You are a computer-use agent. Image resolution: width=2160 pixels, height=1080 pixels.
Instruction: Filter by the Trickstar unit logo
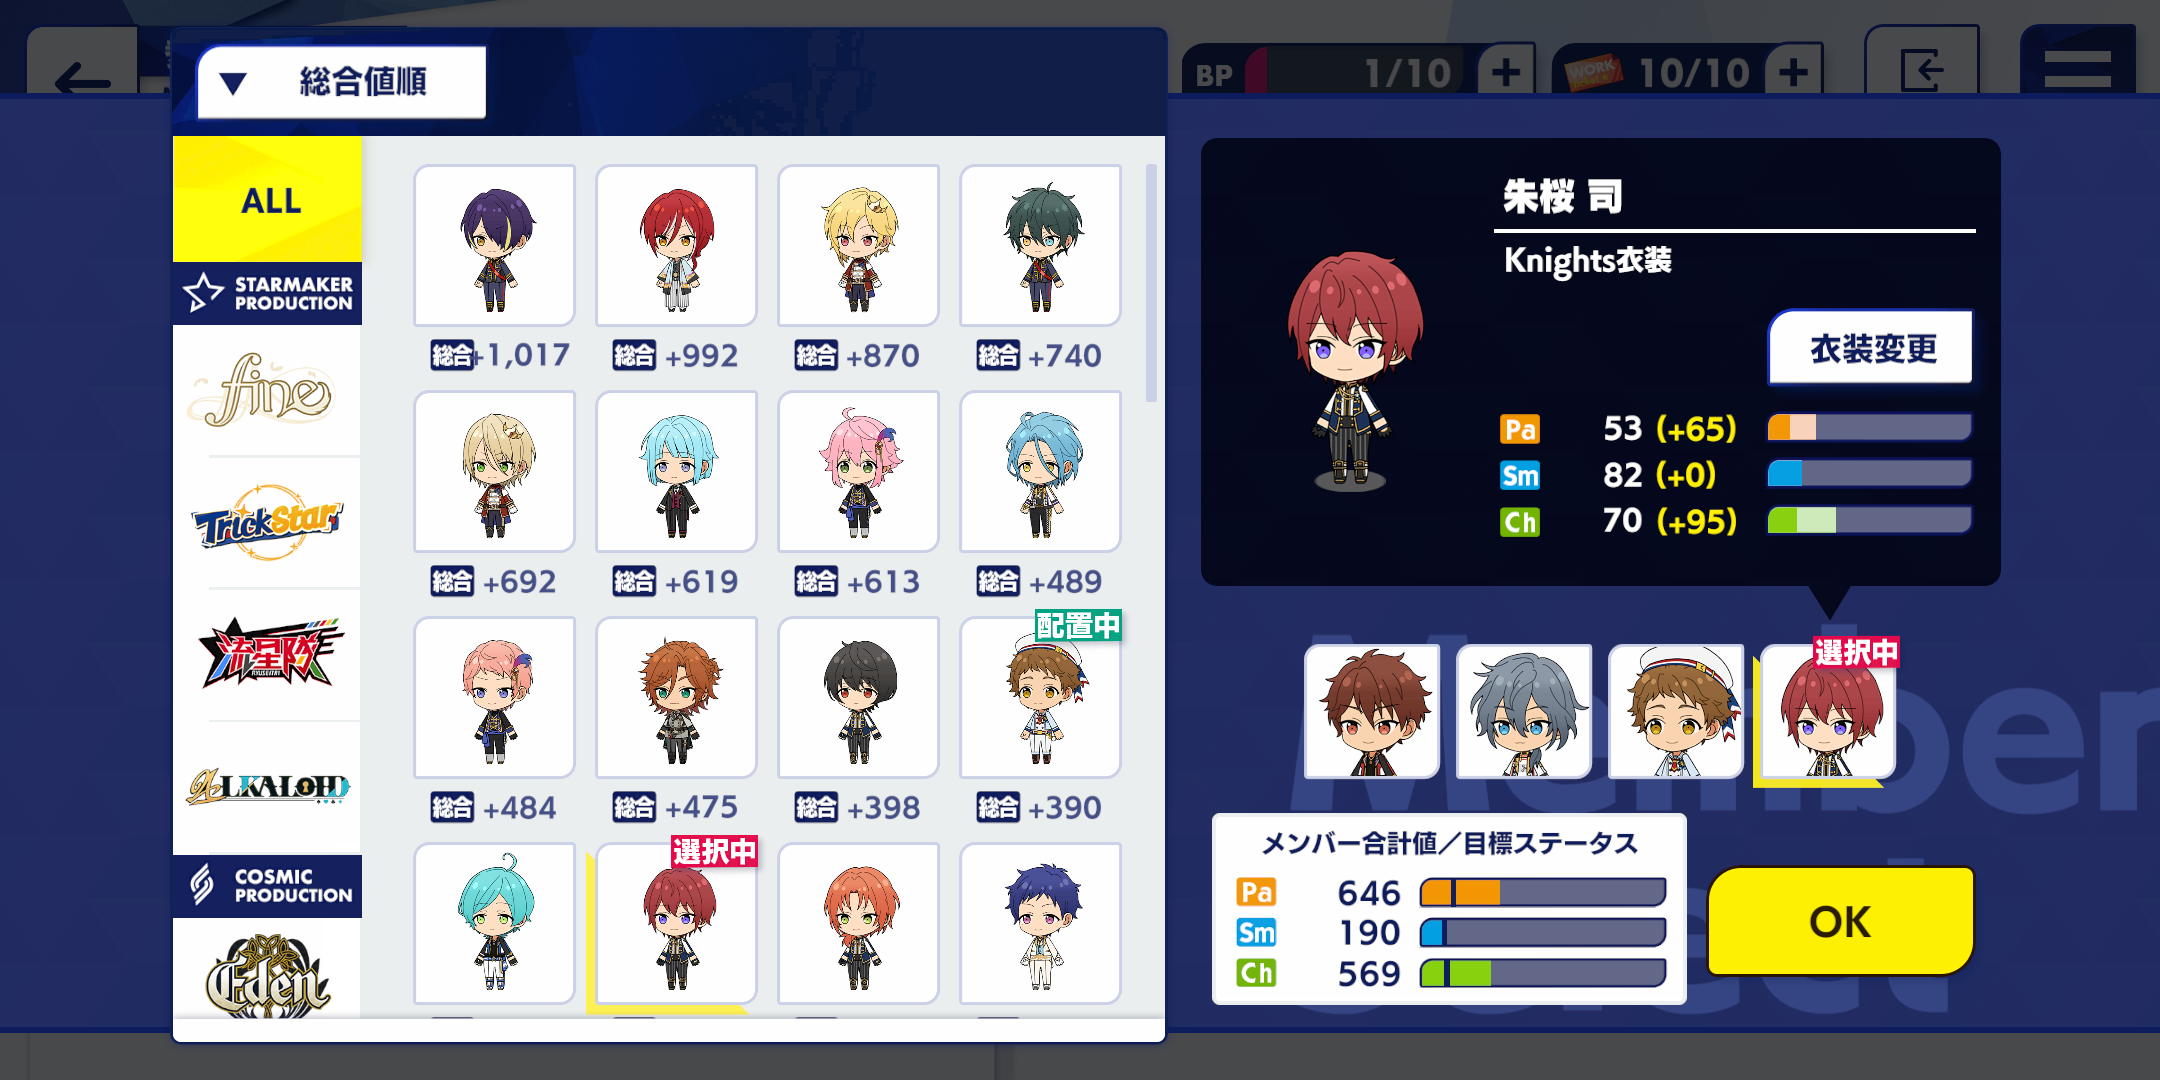point(268,523)
